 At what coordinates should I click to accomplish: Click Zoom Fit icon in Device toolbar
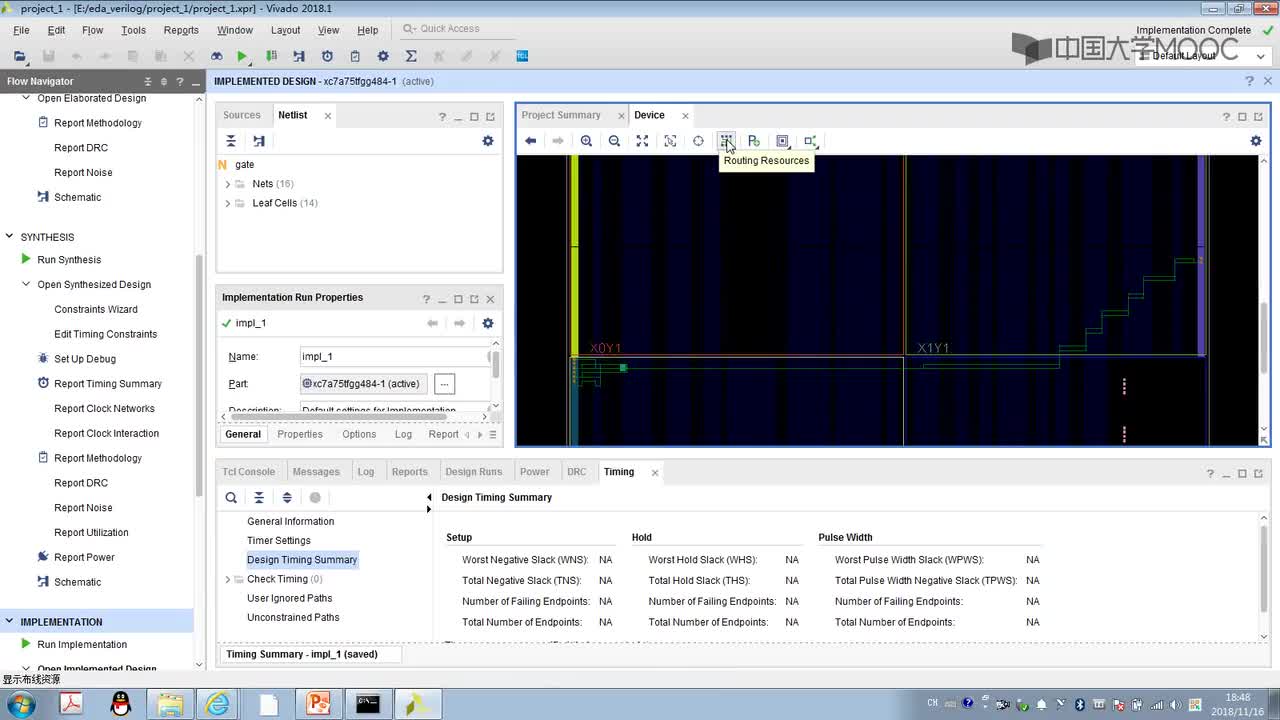point(642,141)
